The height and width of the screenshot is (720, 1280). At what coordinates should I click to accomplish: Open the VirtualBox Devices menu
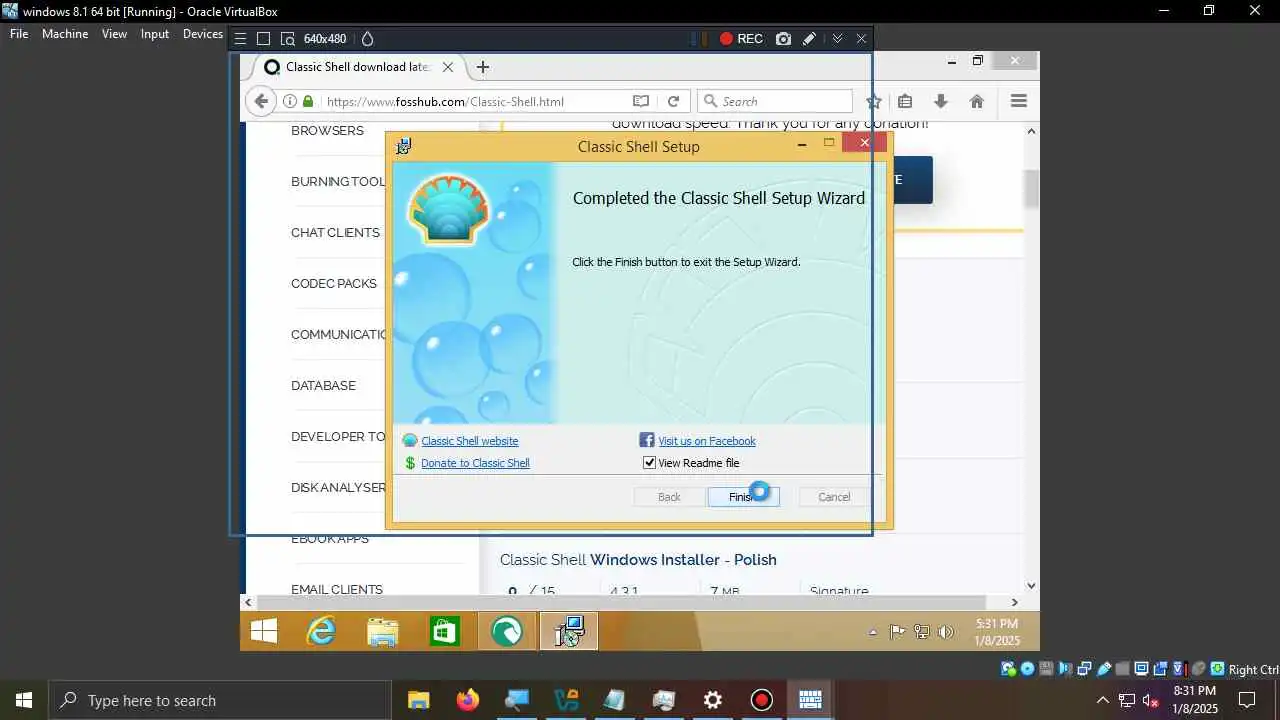tap(203, 34)
